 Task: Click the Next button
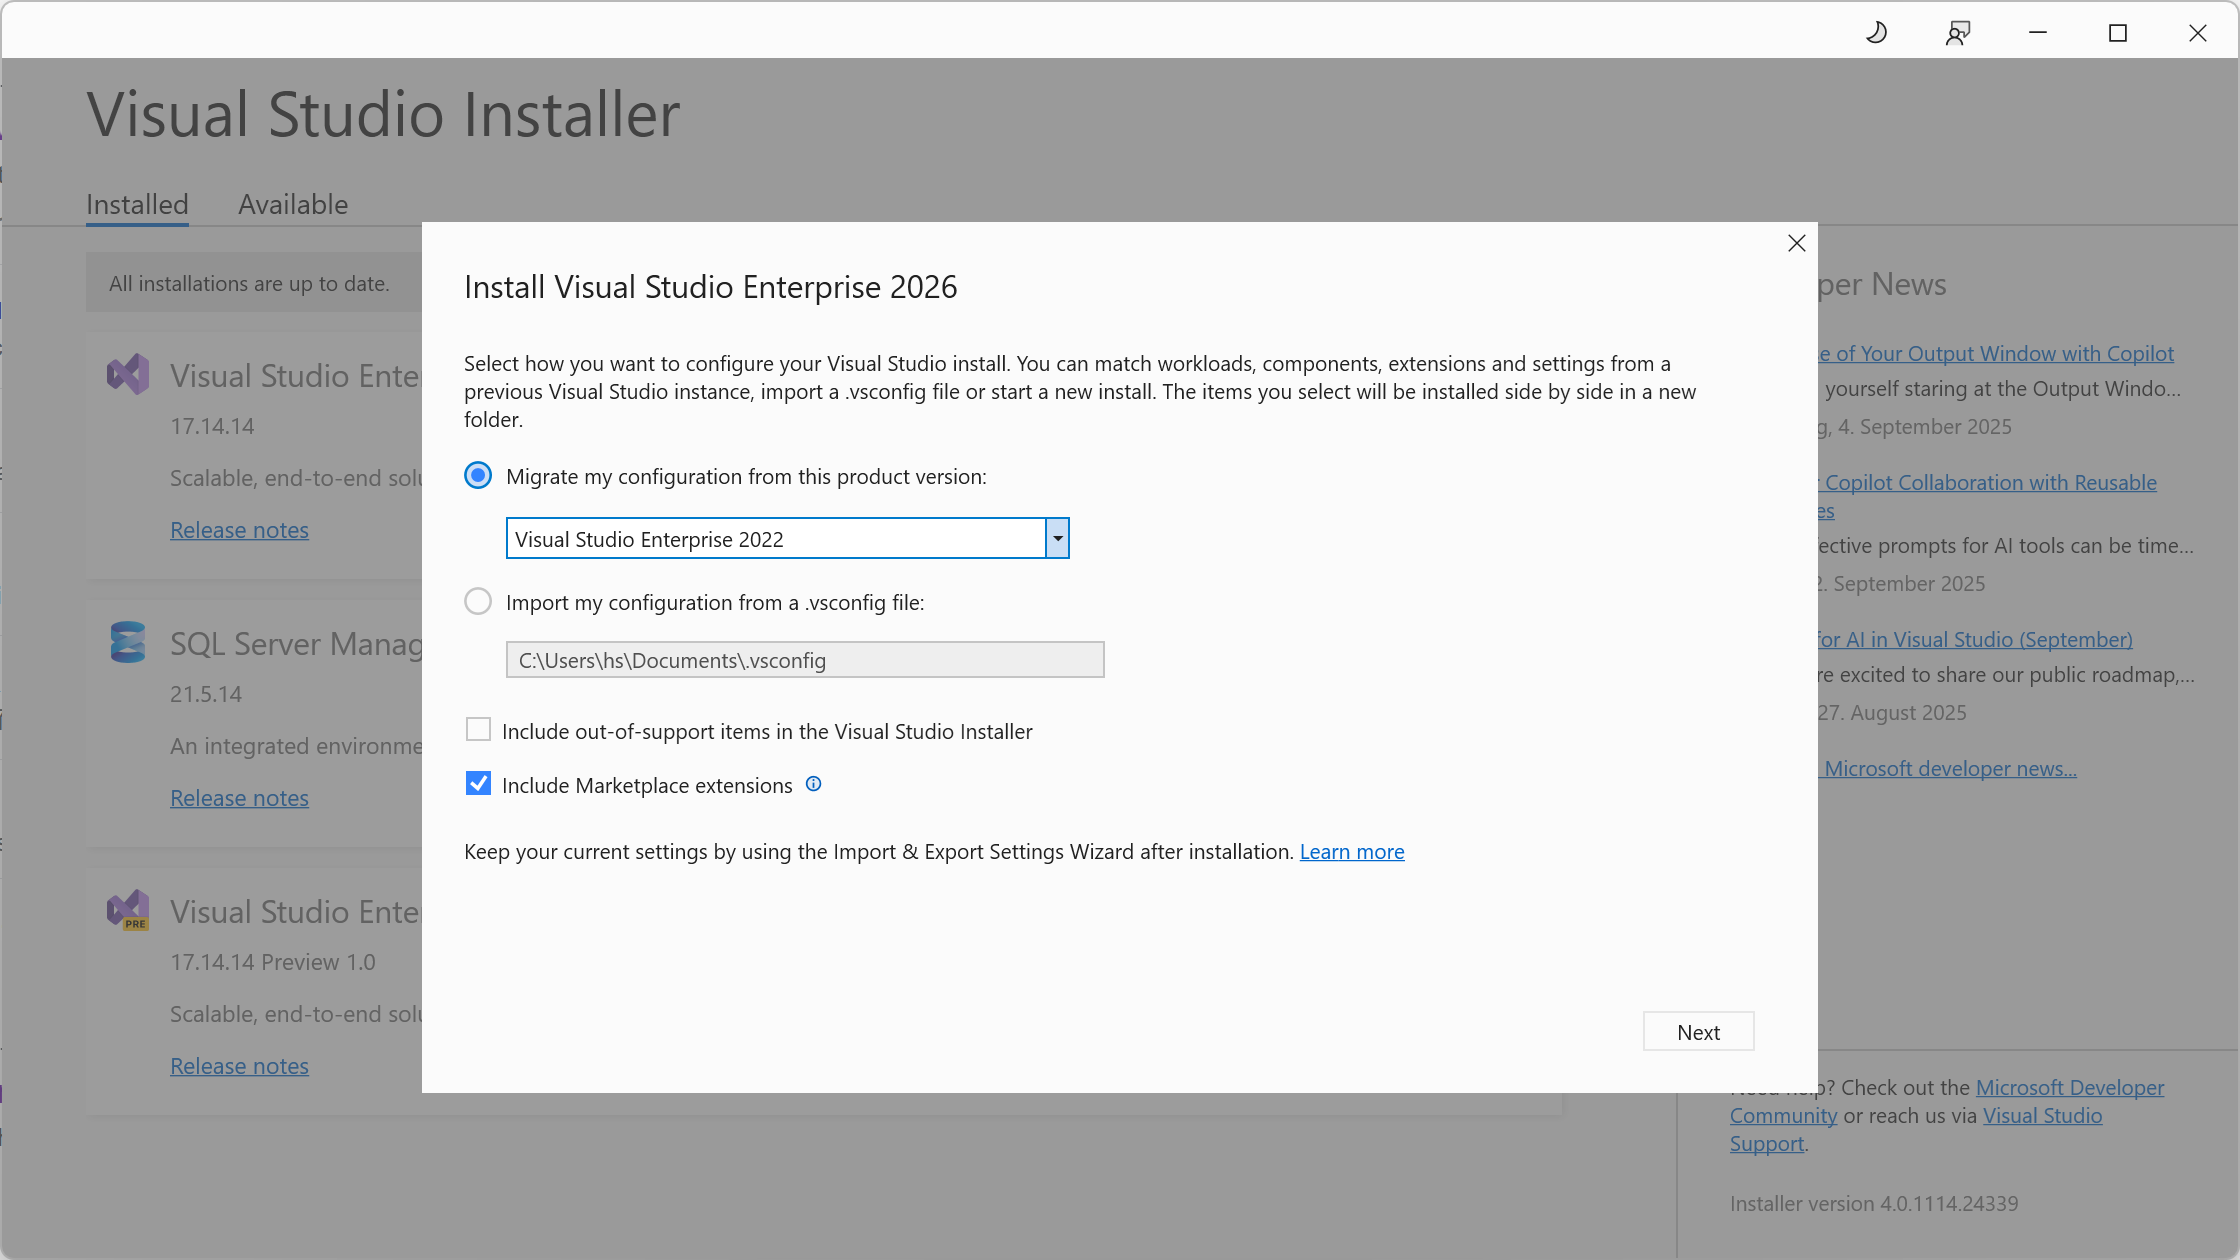1698,1031
